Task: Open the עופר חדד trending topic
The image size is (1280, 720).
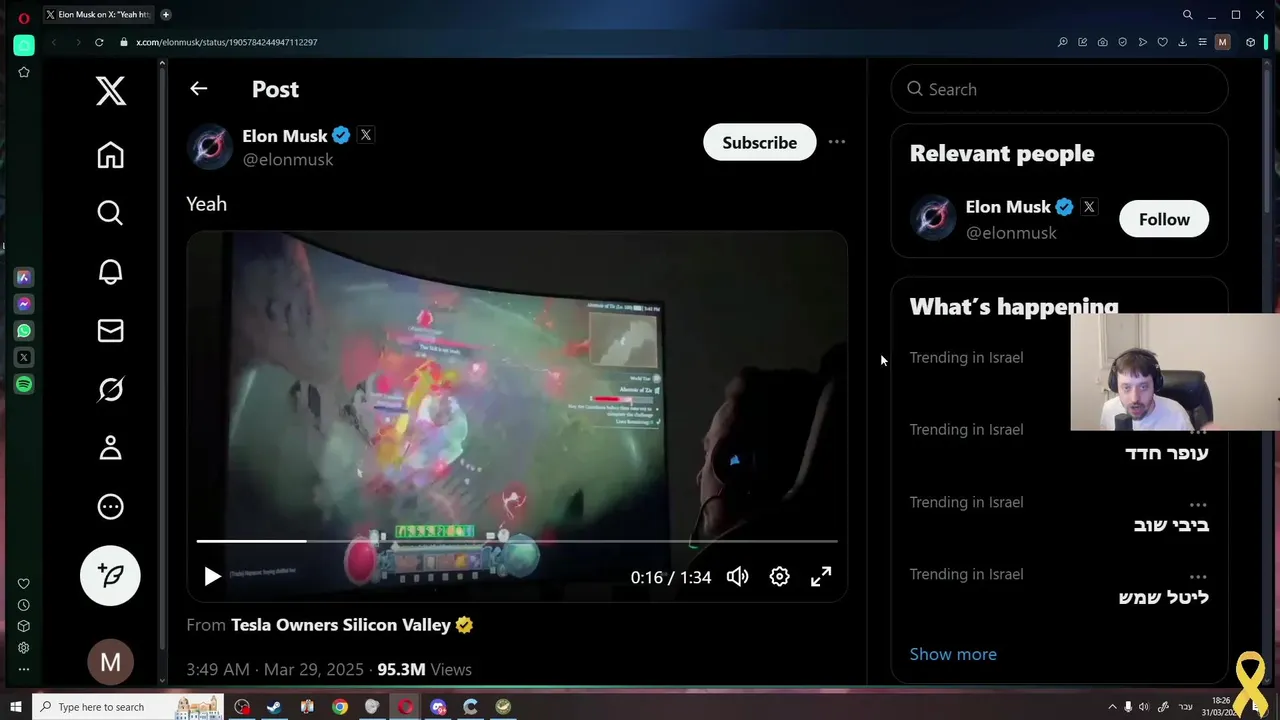Action: pyautogui.click(x=1166, y=453)
